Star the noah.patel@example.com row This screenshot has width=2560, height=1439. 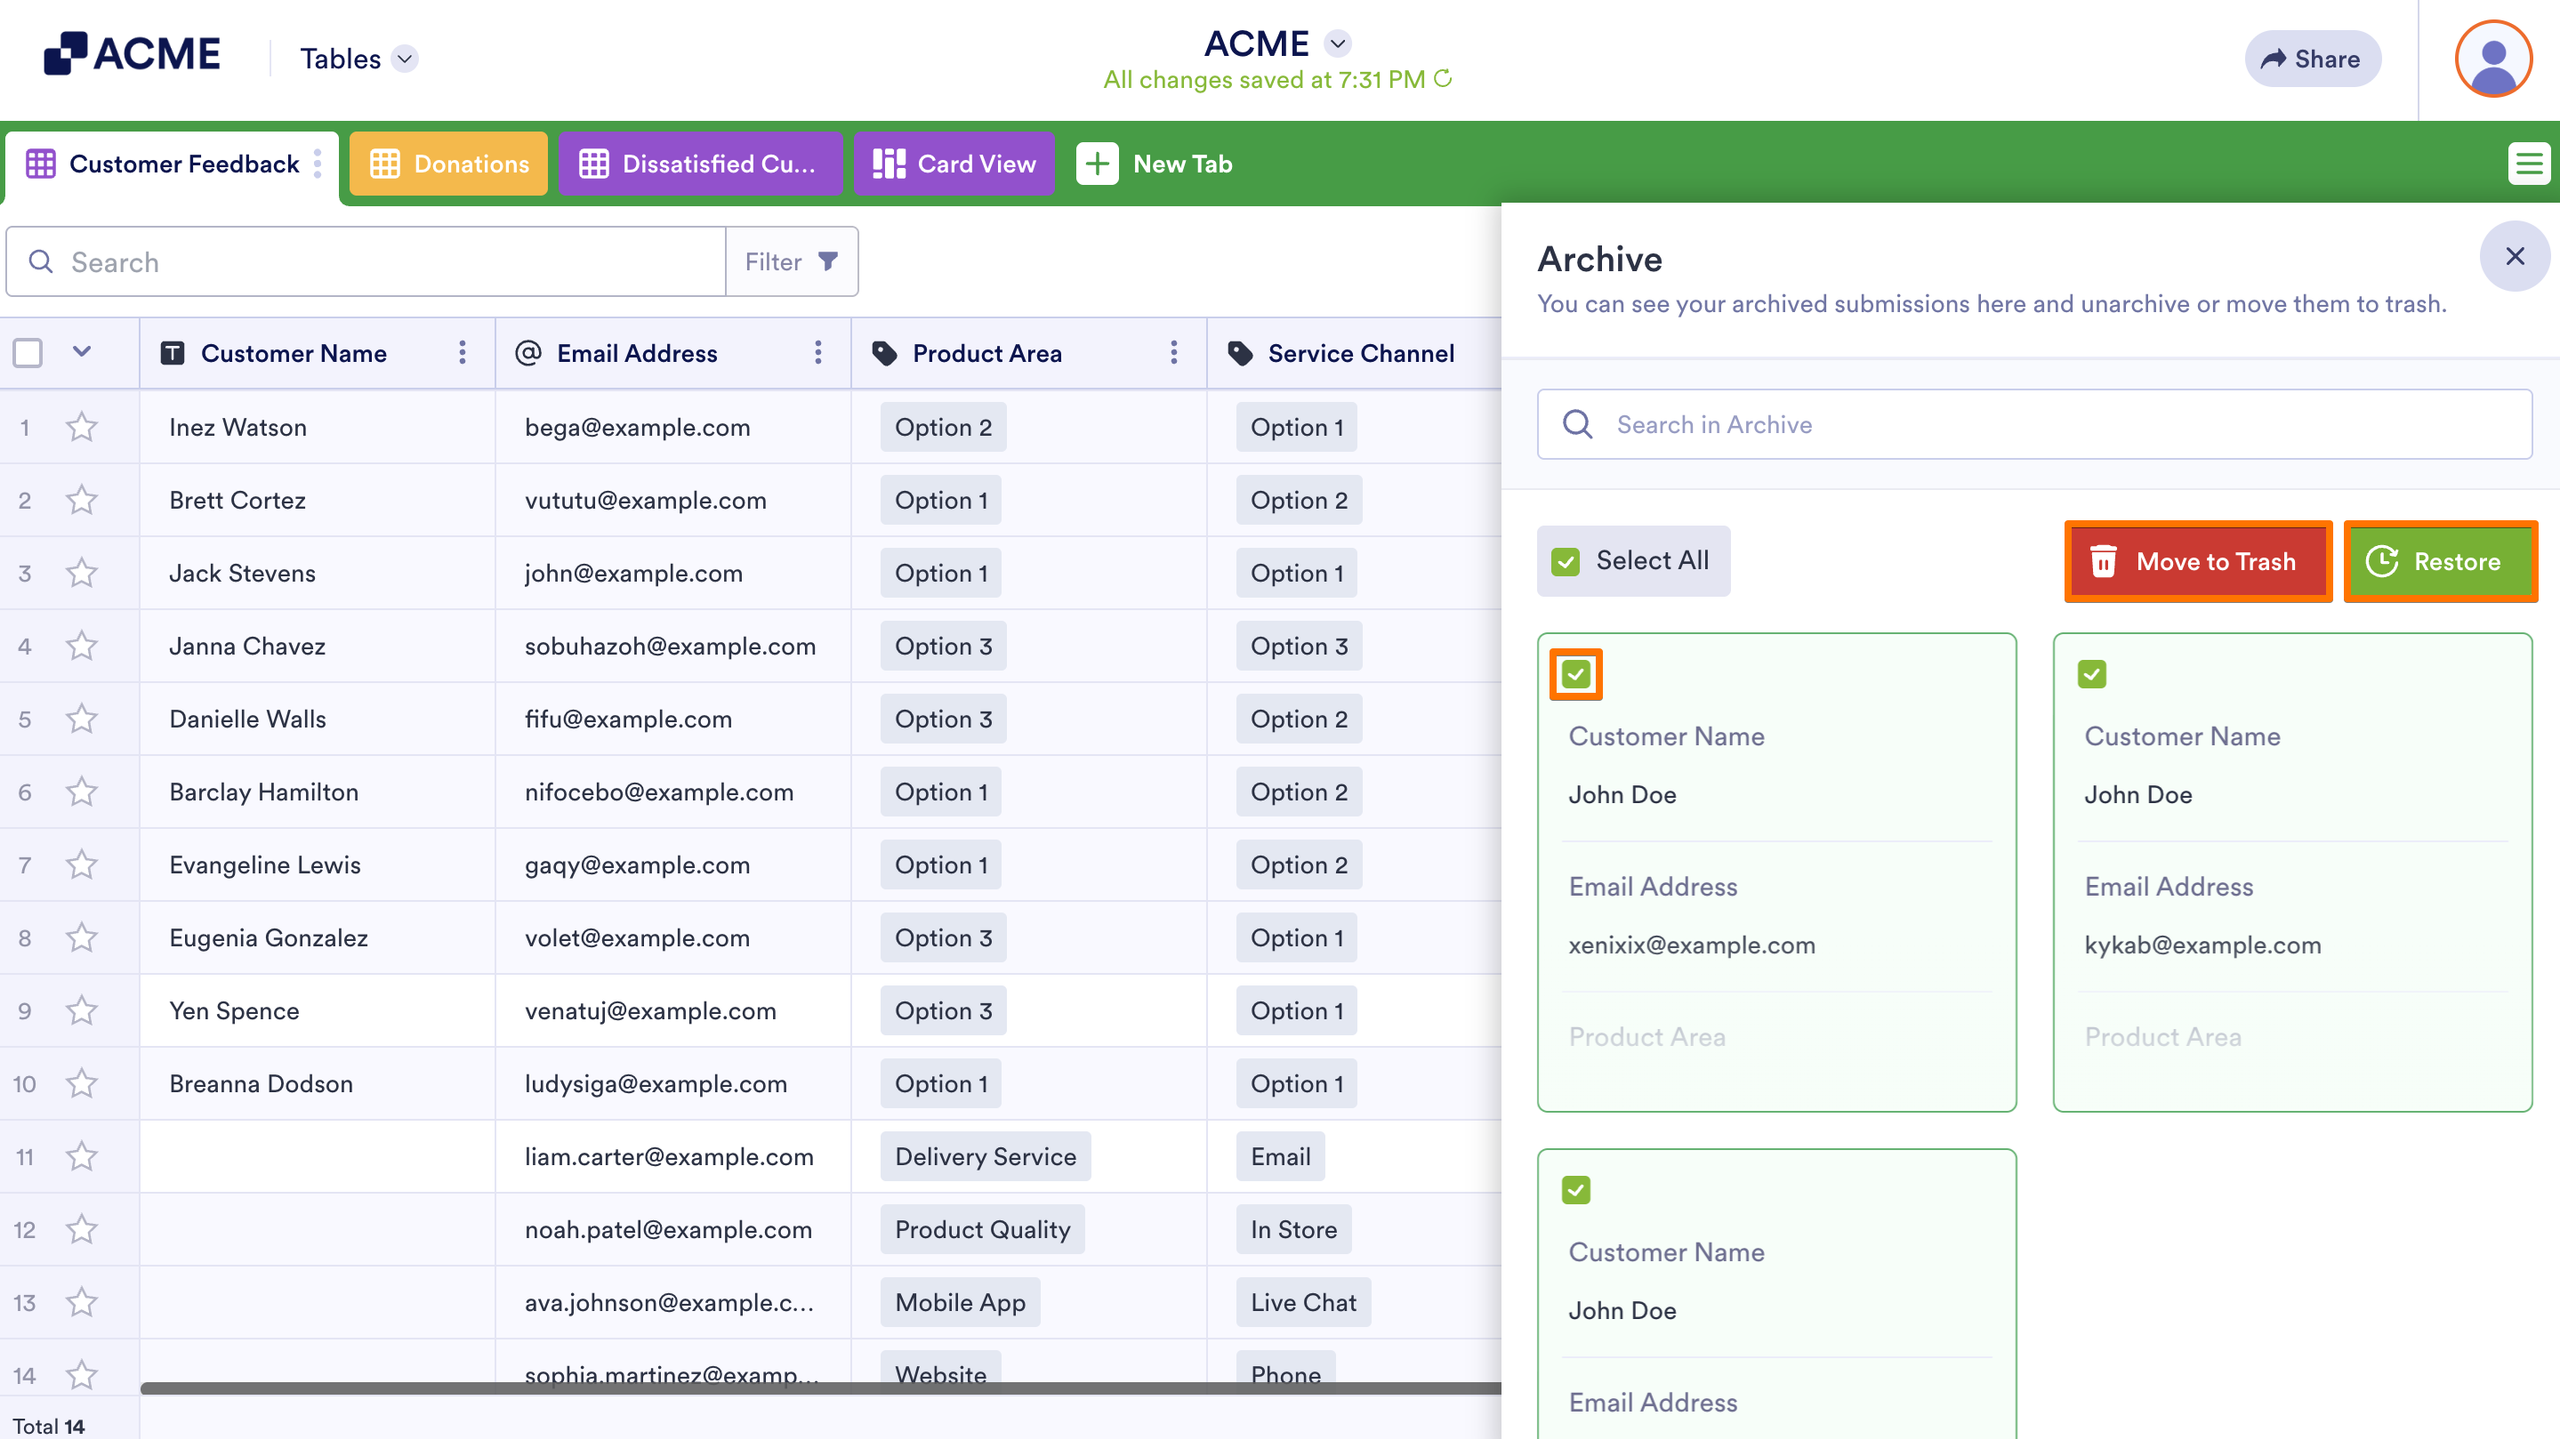[81, 1230]
